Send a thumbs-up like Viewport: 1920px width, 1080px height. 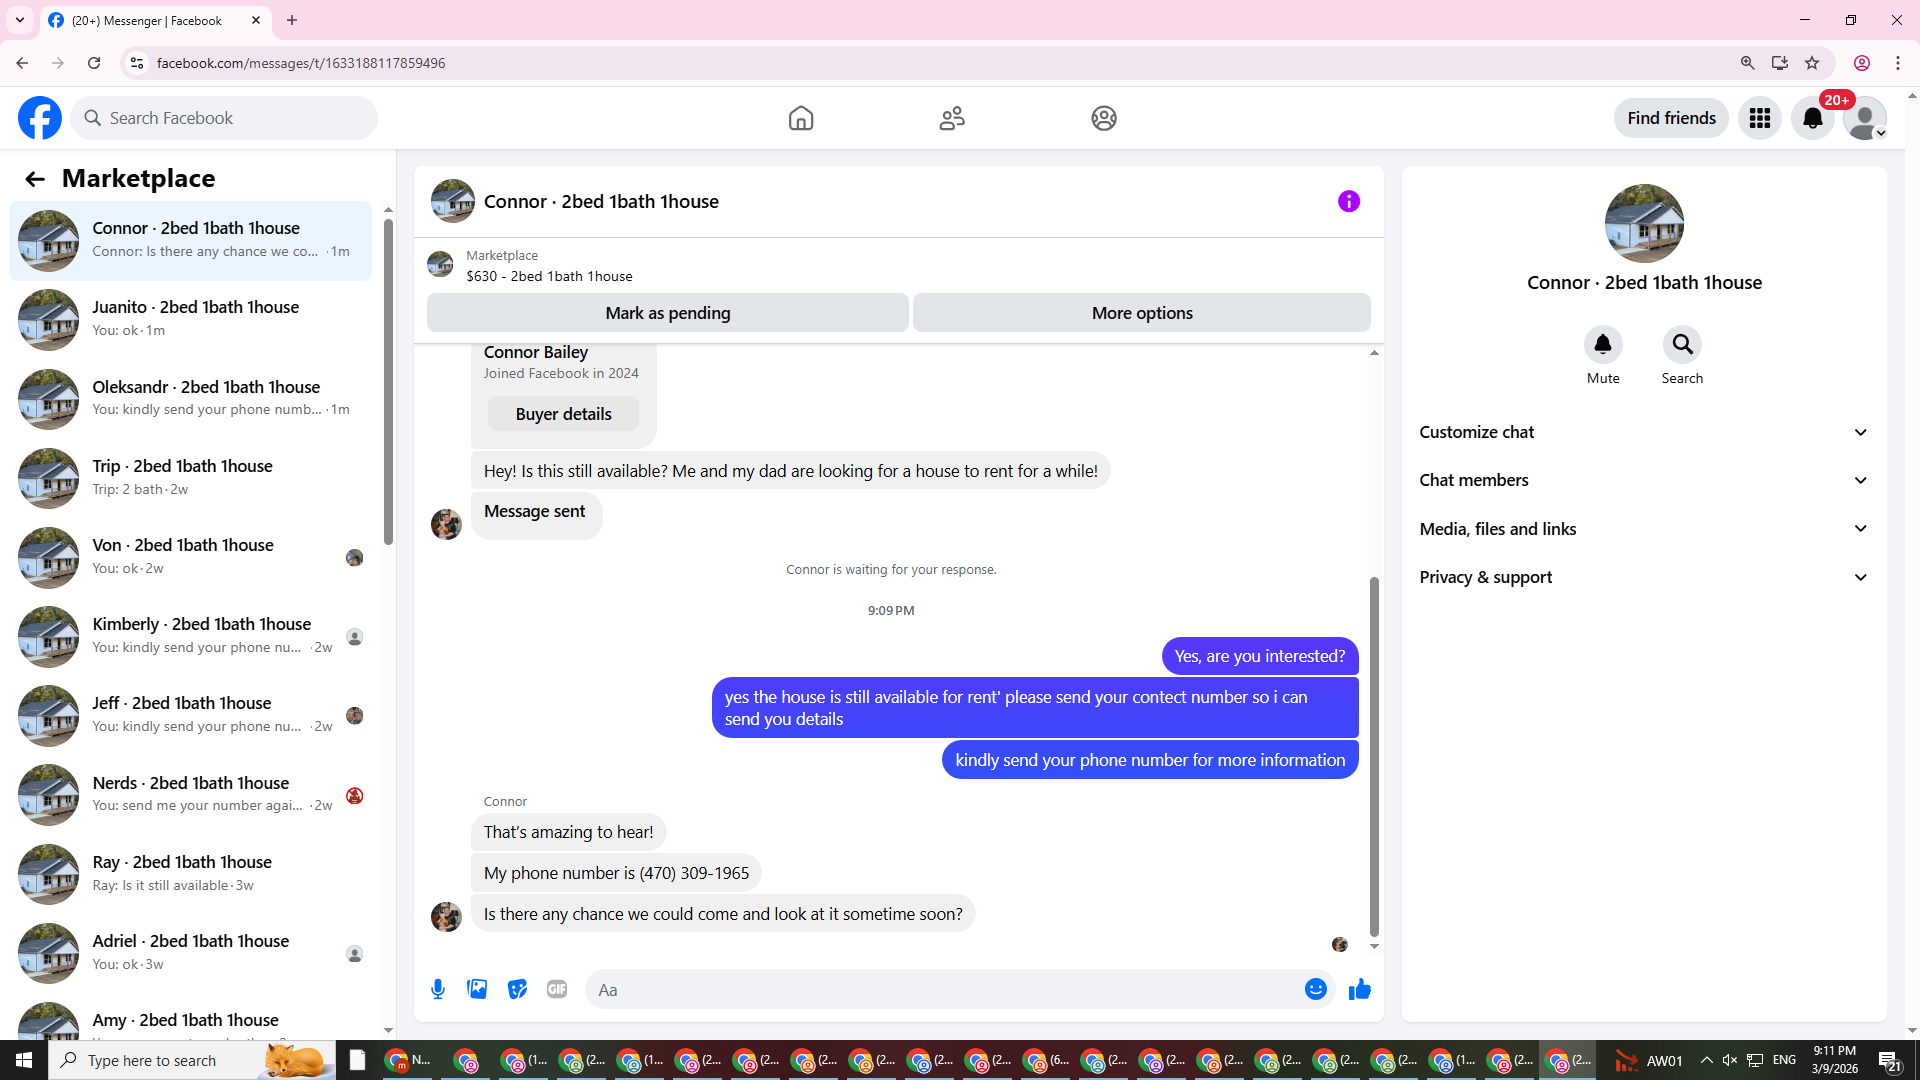(x=1359, y=989)
